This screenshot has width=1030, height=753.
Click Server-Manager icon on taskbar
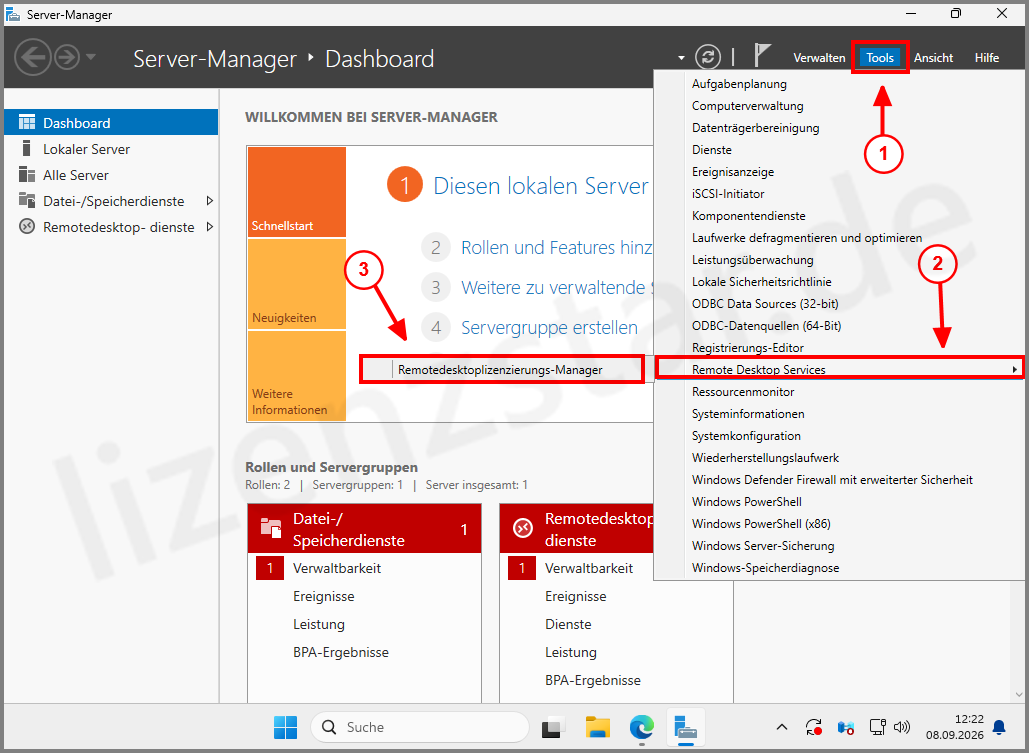tap(686, 727)
